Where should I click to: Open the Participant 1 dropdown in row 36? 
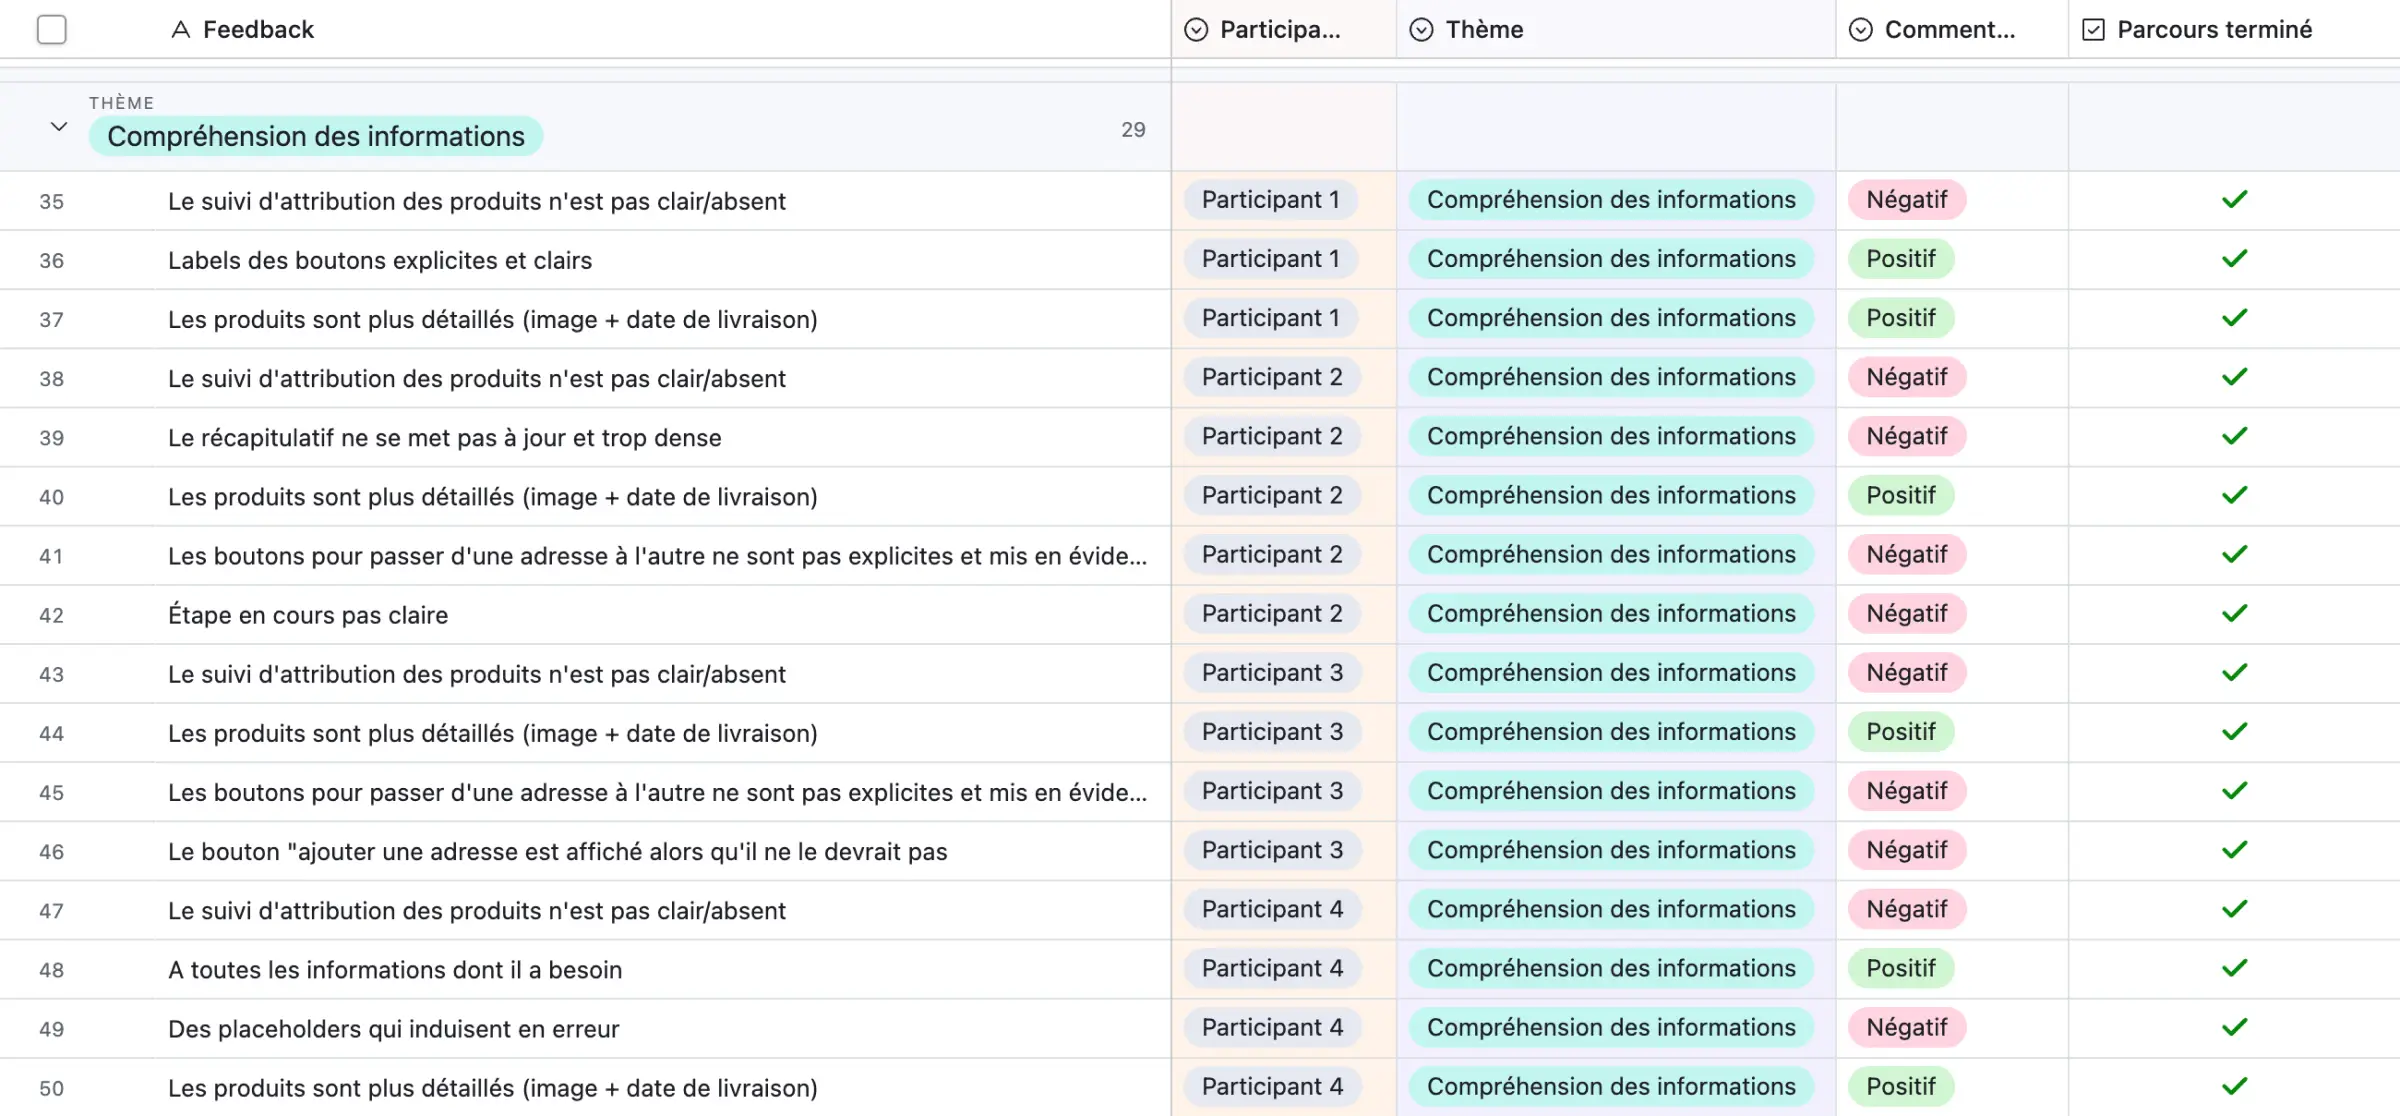tap(1270, 259)
